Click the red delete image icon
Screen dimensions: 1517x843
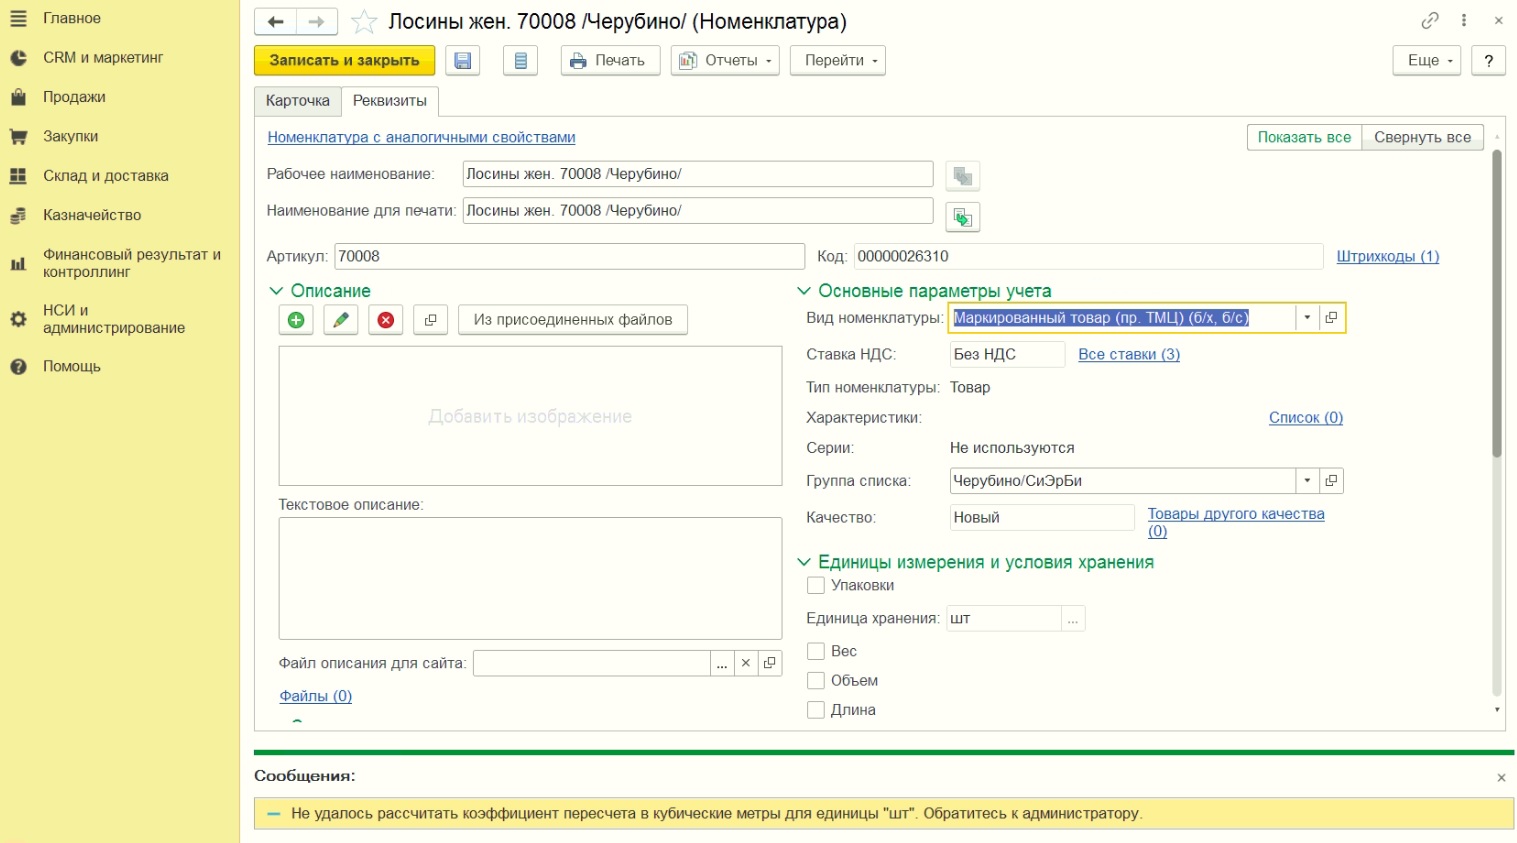tap(386, 320)
